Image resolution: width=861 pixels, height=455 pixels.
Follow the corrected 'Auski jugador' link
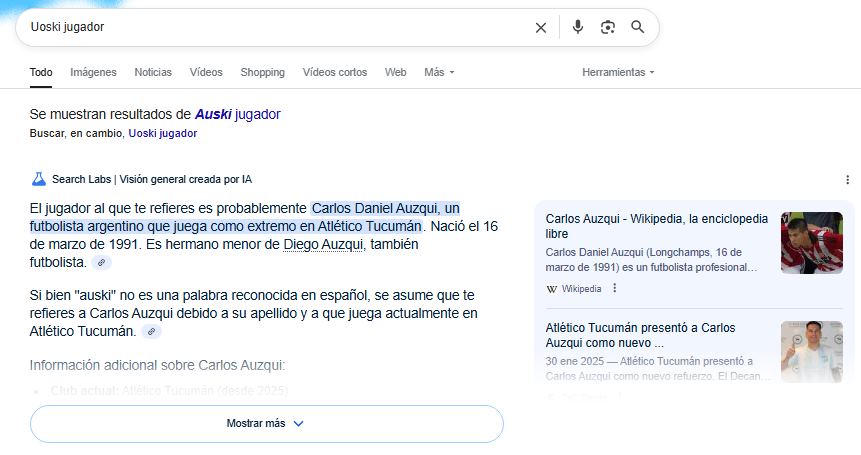tap(238, 114)
